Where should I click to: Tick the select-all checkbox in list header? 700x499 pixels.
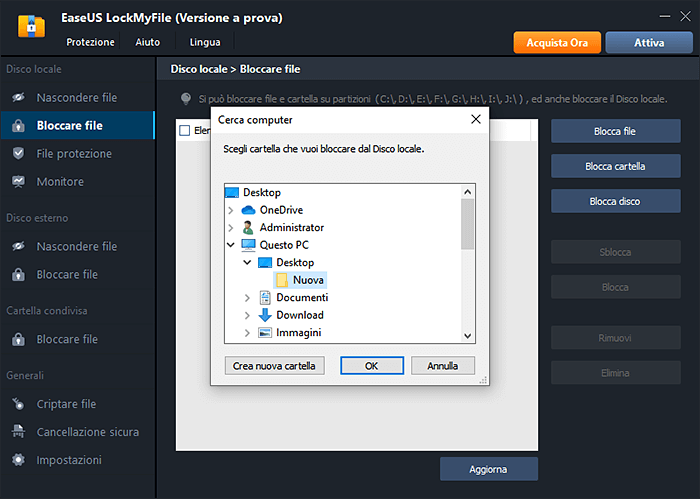[184, 130]
